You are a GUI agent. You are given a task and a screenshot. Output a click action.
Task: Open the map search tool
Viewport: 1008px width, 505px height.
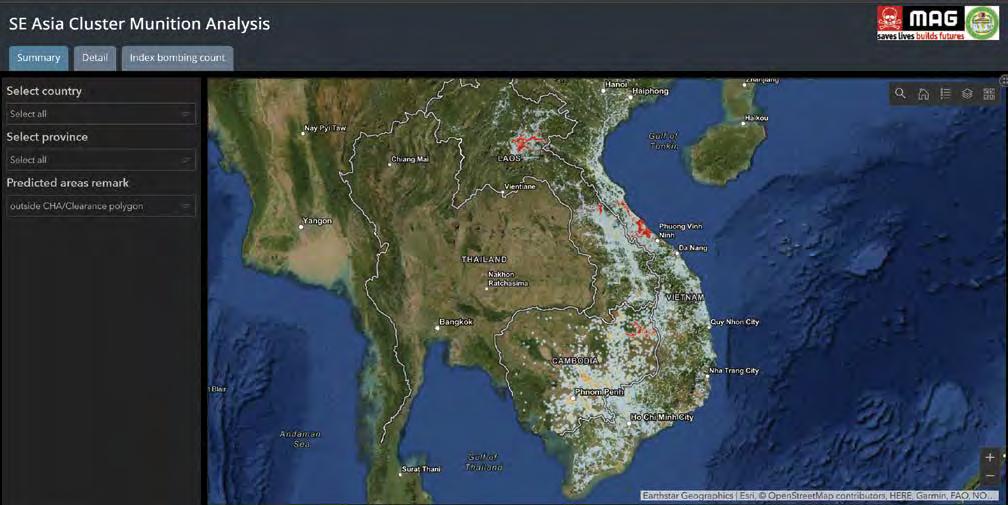click(901, 94)
